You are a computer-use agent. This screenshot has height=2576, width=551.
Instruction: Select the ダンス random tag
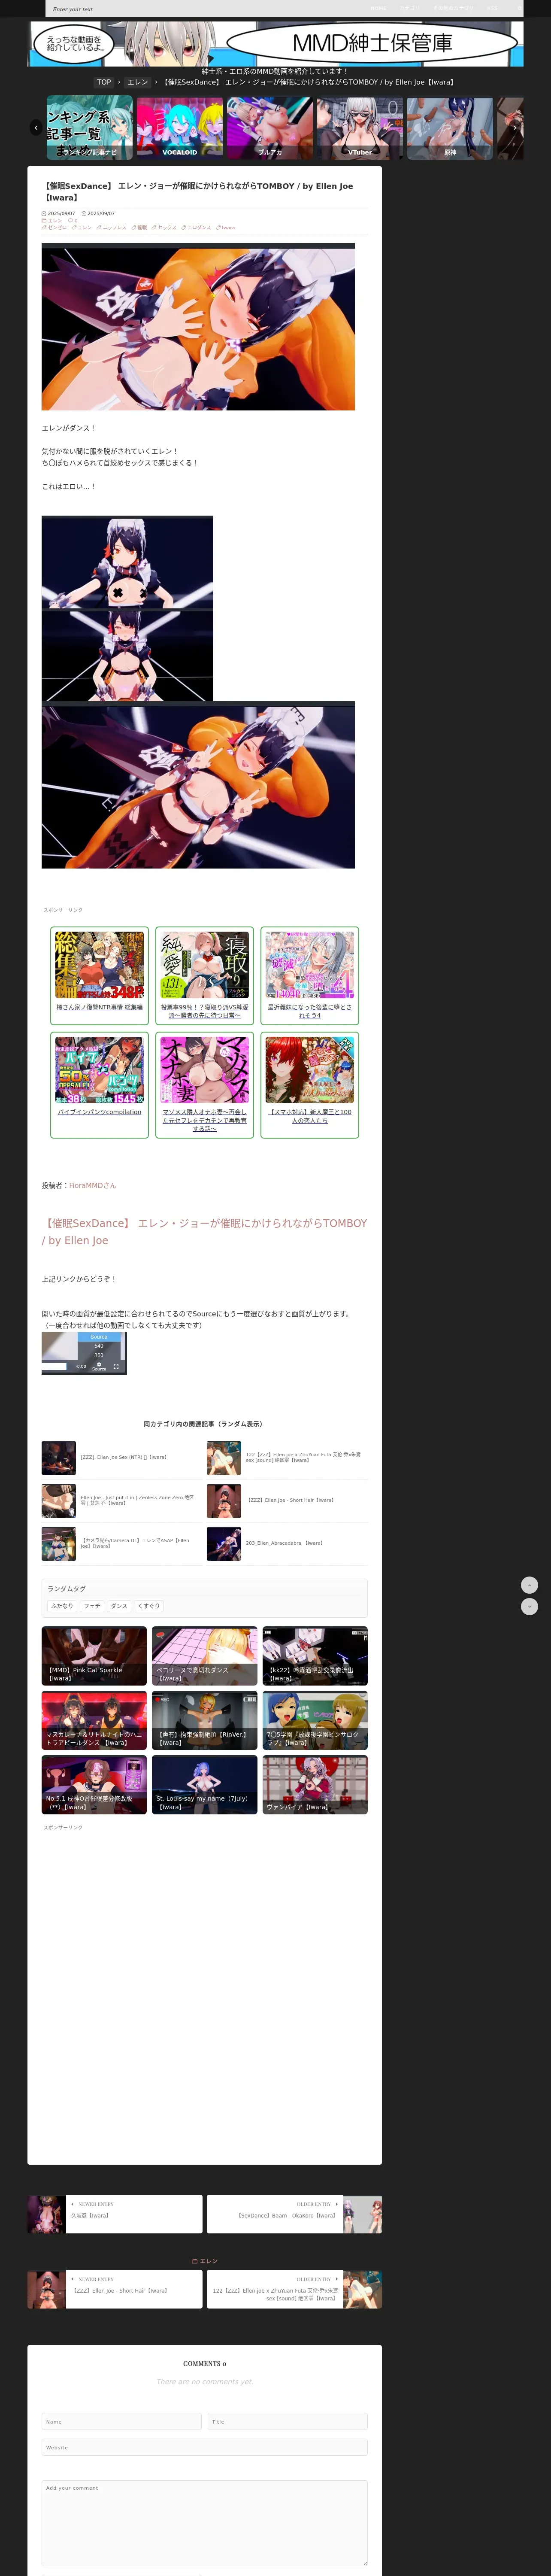point(119,1606)
